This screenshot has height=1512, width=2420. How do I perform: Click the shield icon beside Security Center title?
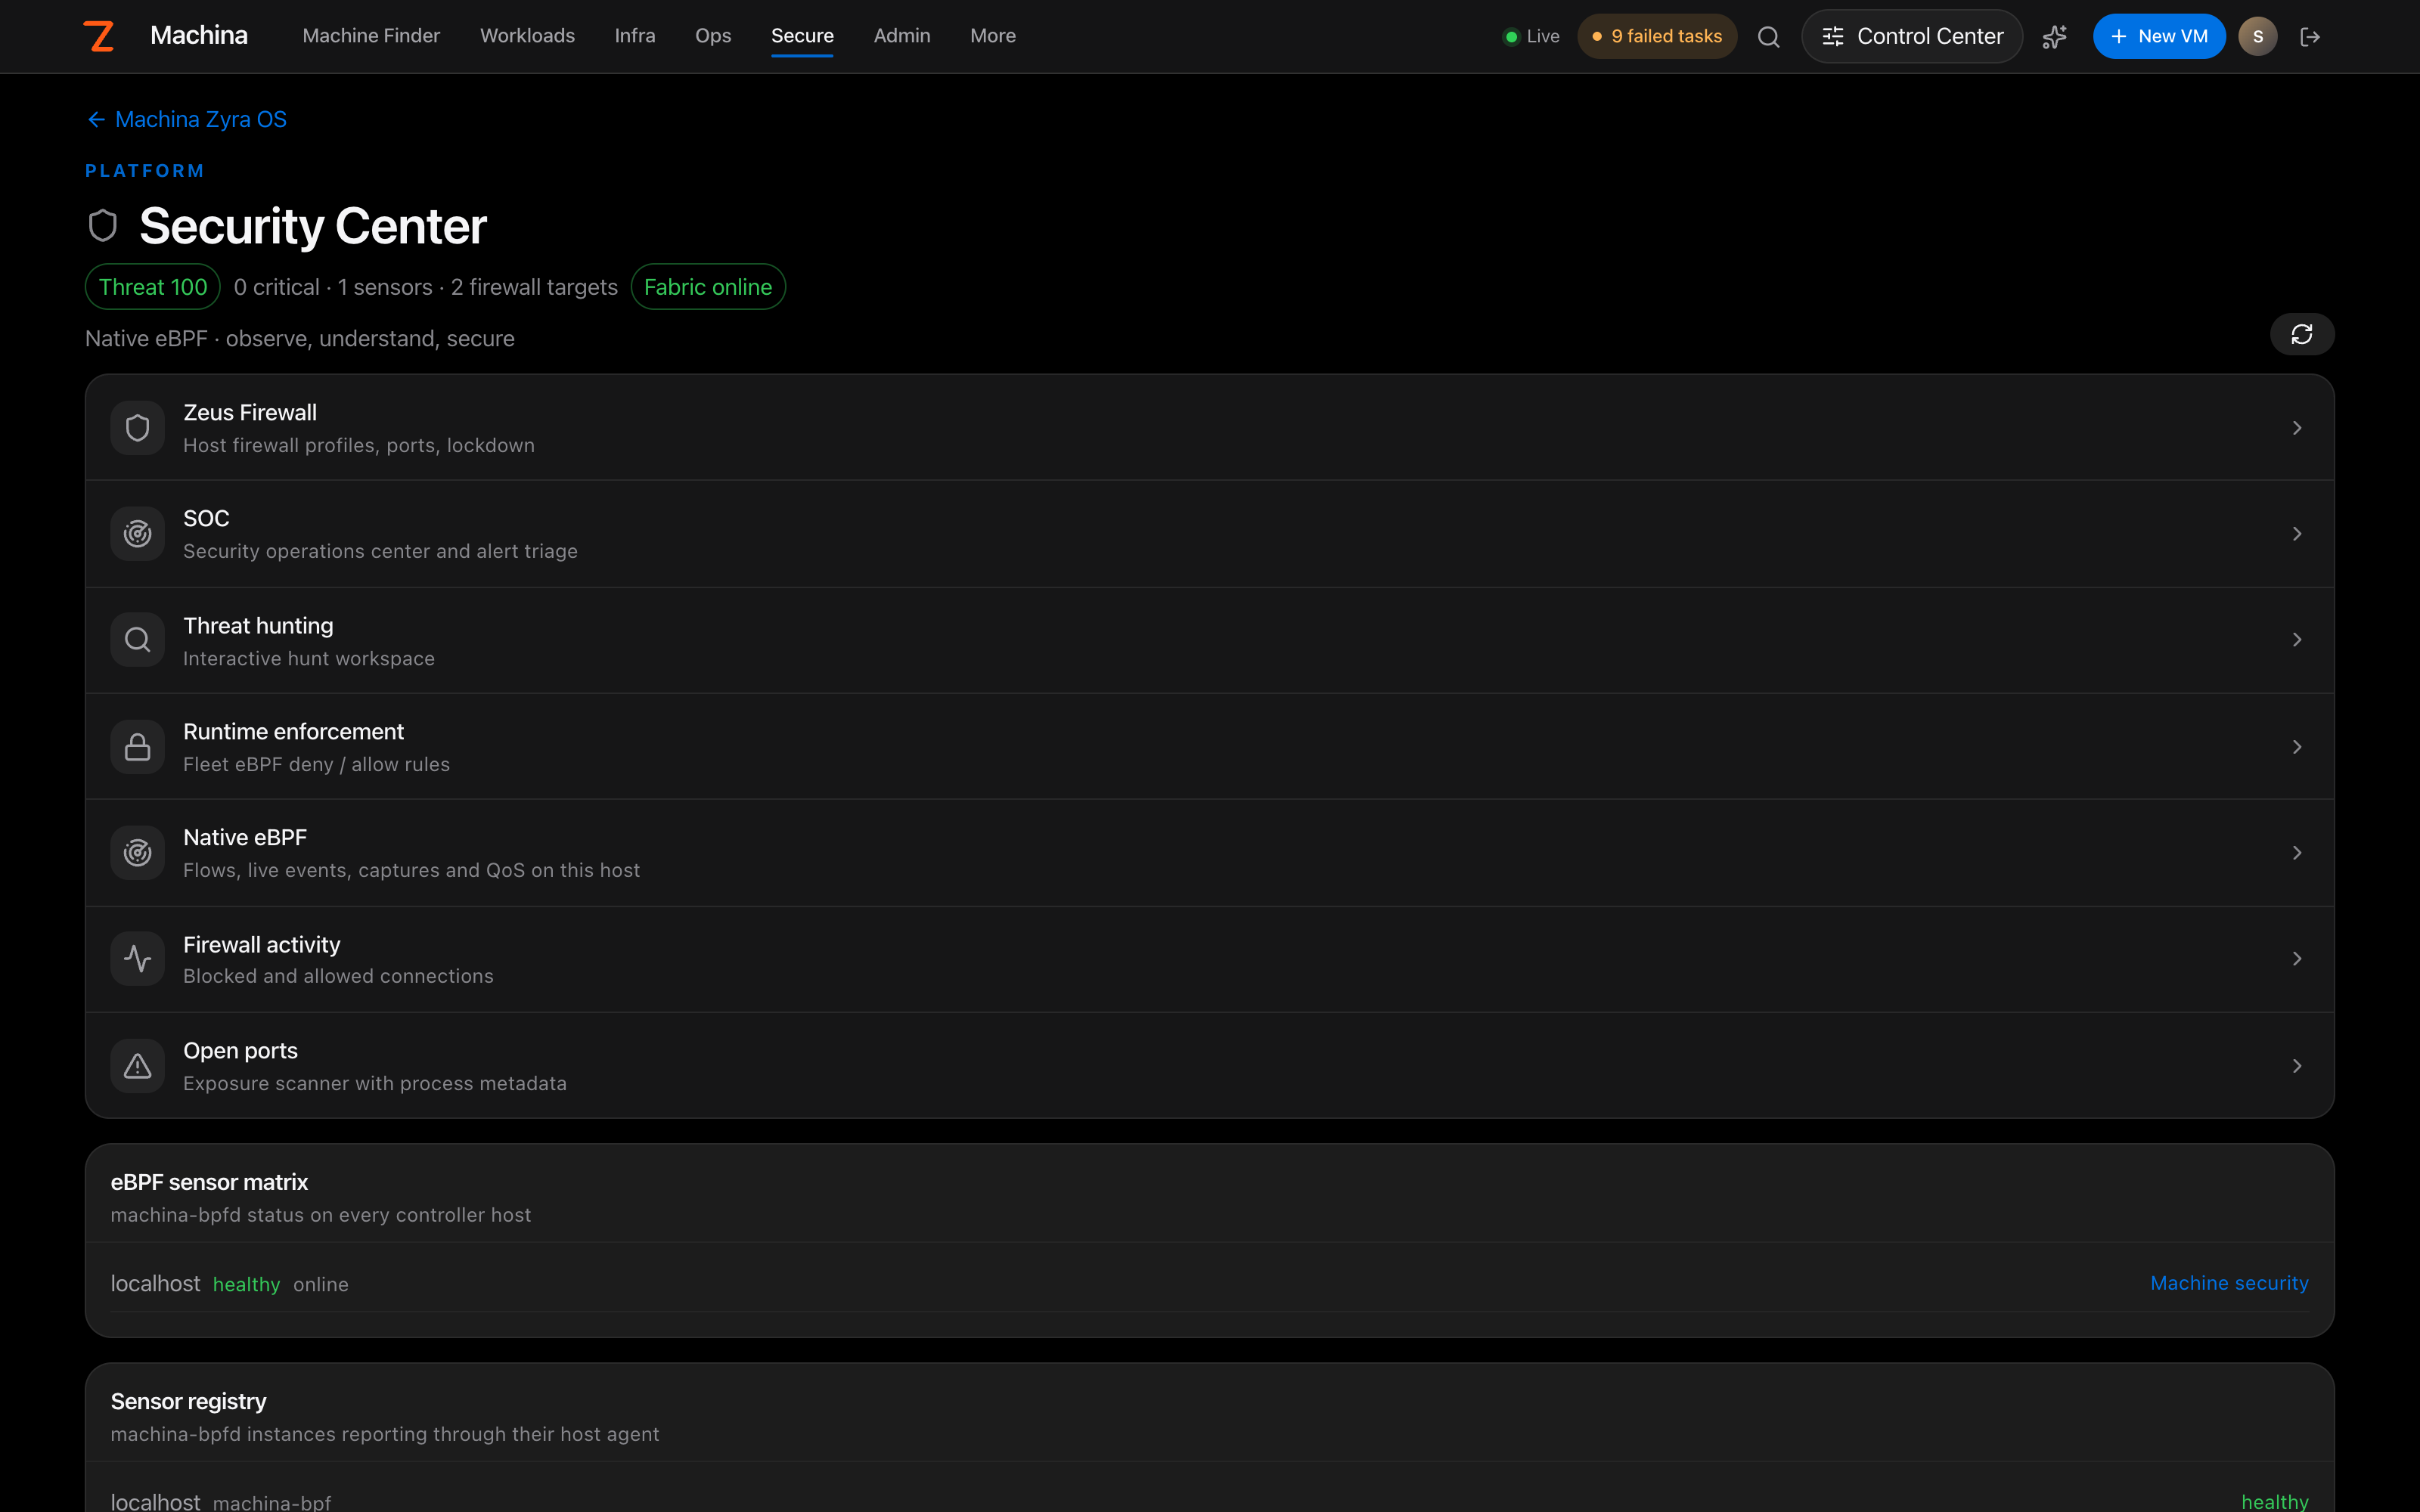click(x=103, y=226)
